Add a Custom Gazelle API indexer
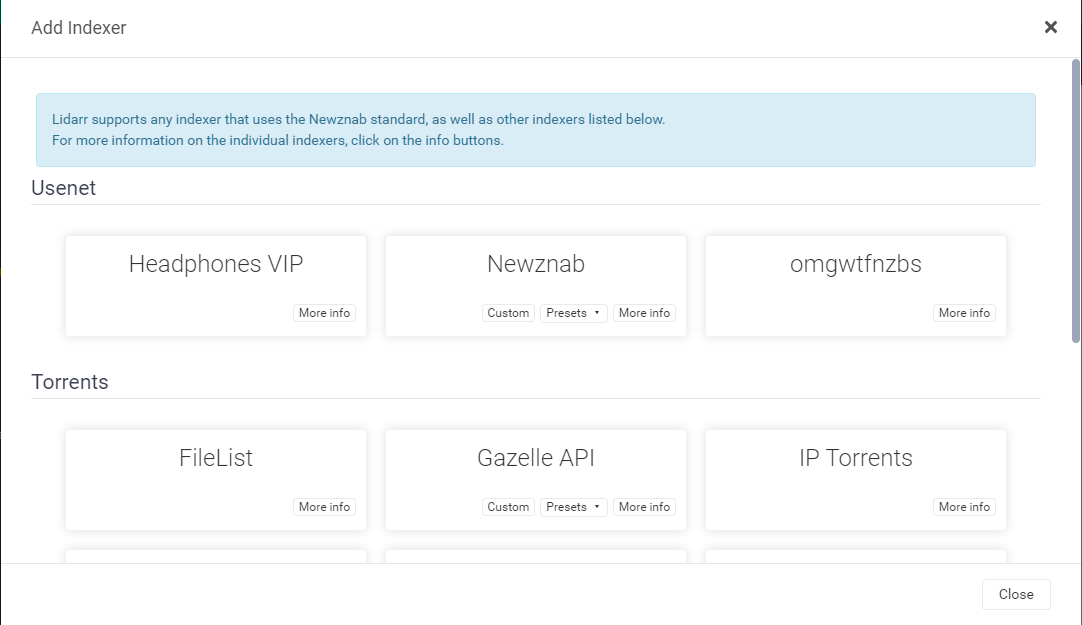This screenshot has width=1082, height=625. coord(508,506)
